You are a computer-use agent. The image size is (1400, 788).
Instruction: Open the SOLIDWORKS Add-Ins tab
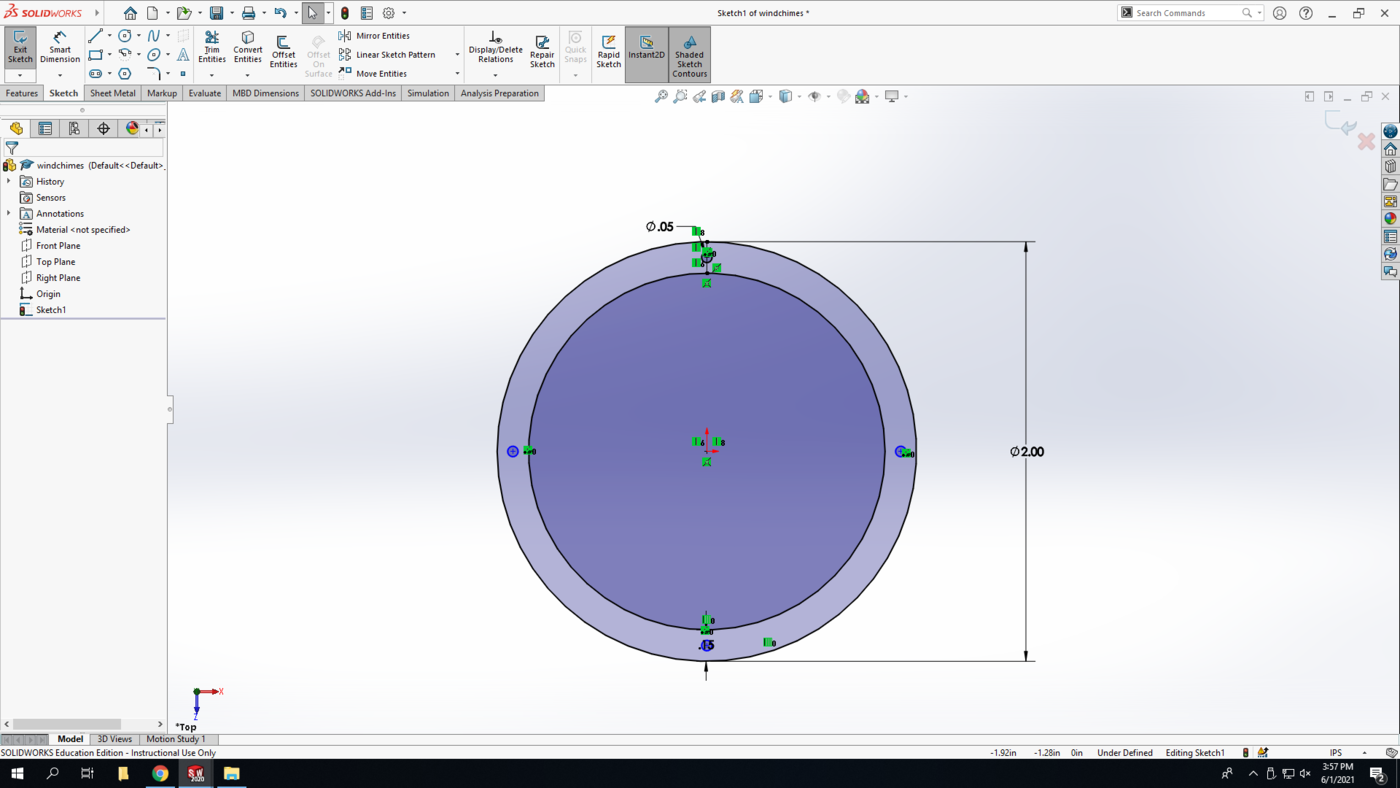pyautogui.click(x=353, y=93)
